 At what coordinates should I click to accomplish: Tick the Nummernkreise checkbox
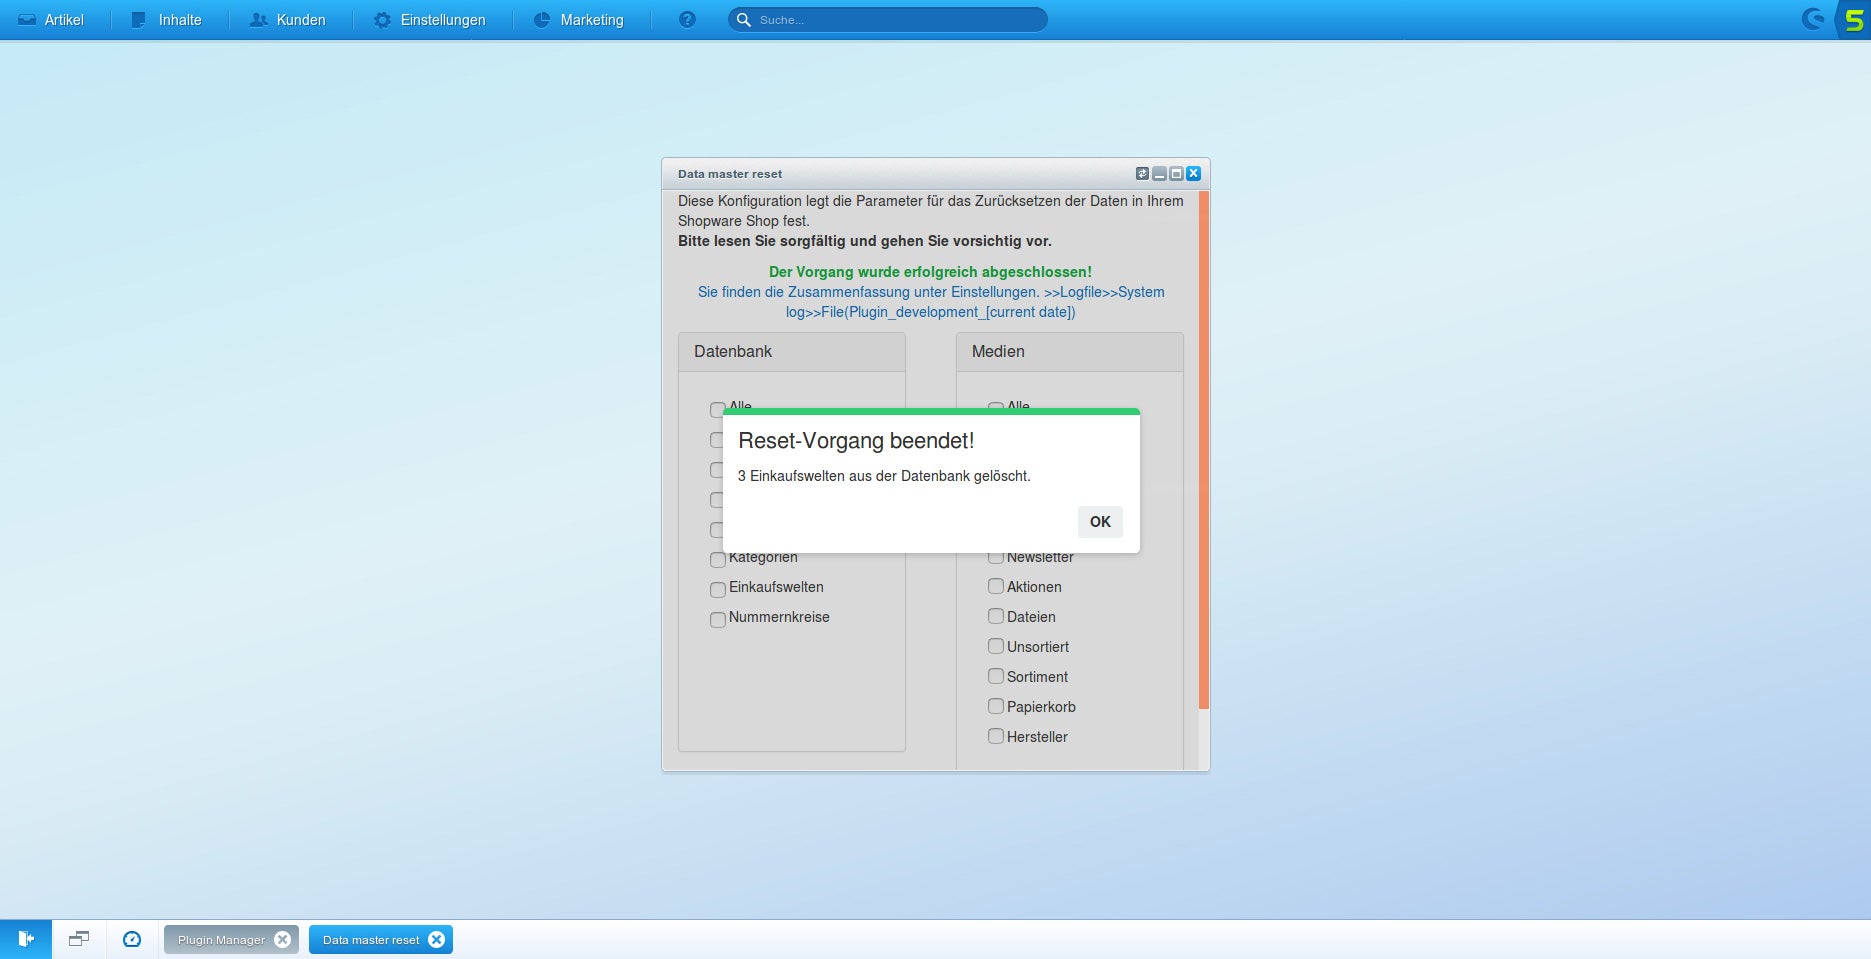click(x=717, y=619)
